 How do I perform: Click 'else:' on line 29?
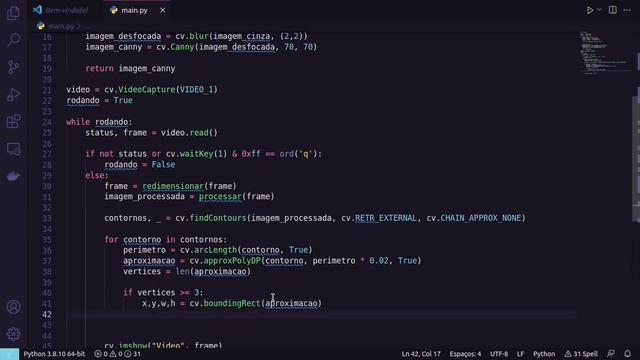pos(97,176)
